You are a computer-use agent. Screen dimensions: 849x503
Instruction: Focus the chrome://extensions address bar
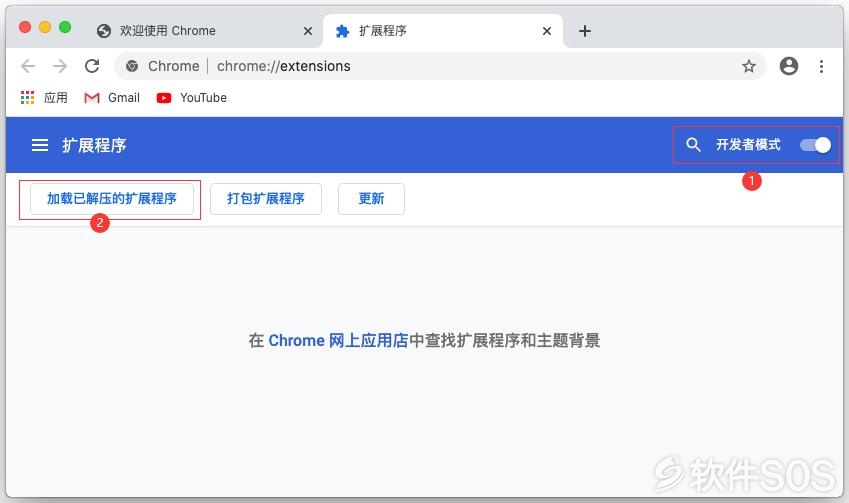tap(441, 66)
